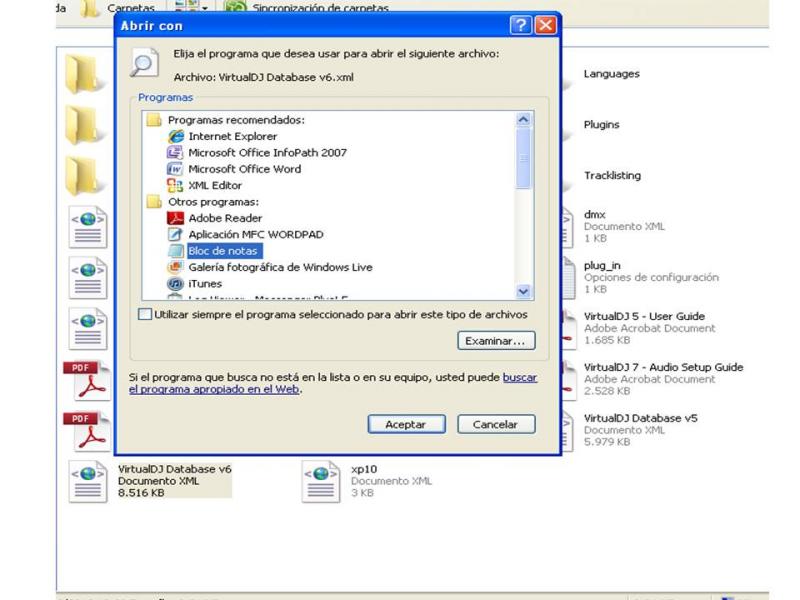
Task: Select the XML Editor icon
Action: pos(175,185)
